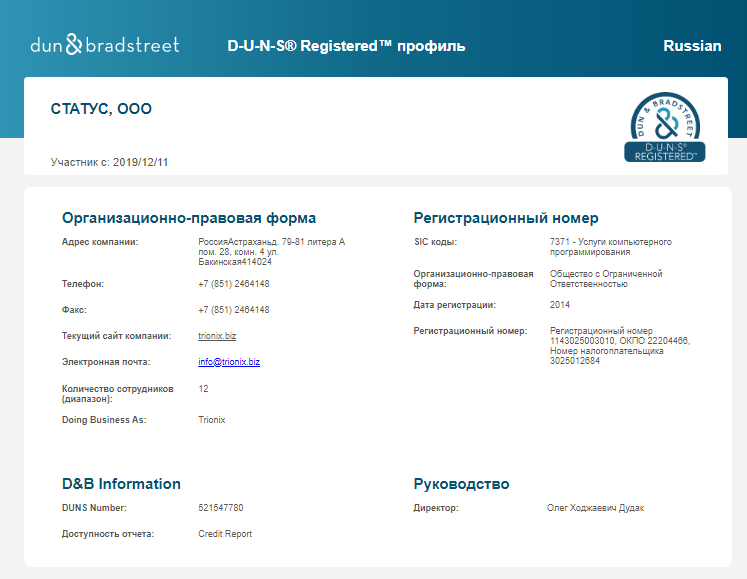Open the trionix.biz website link

coord(217,336)
